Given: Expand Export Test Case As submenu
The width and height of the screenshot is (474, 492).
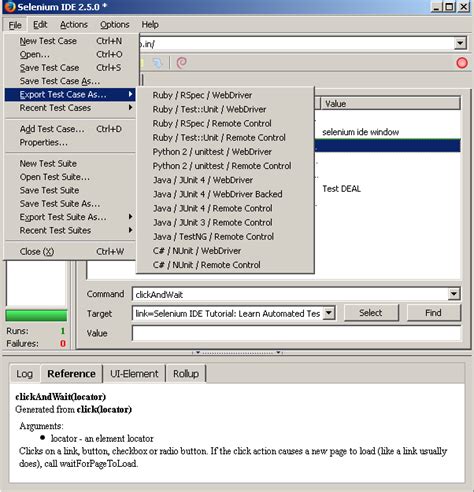Looking at the screenshot, I should point(70,95).
